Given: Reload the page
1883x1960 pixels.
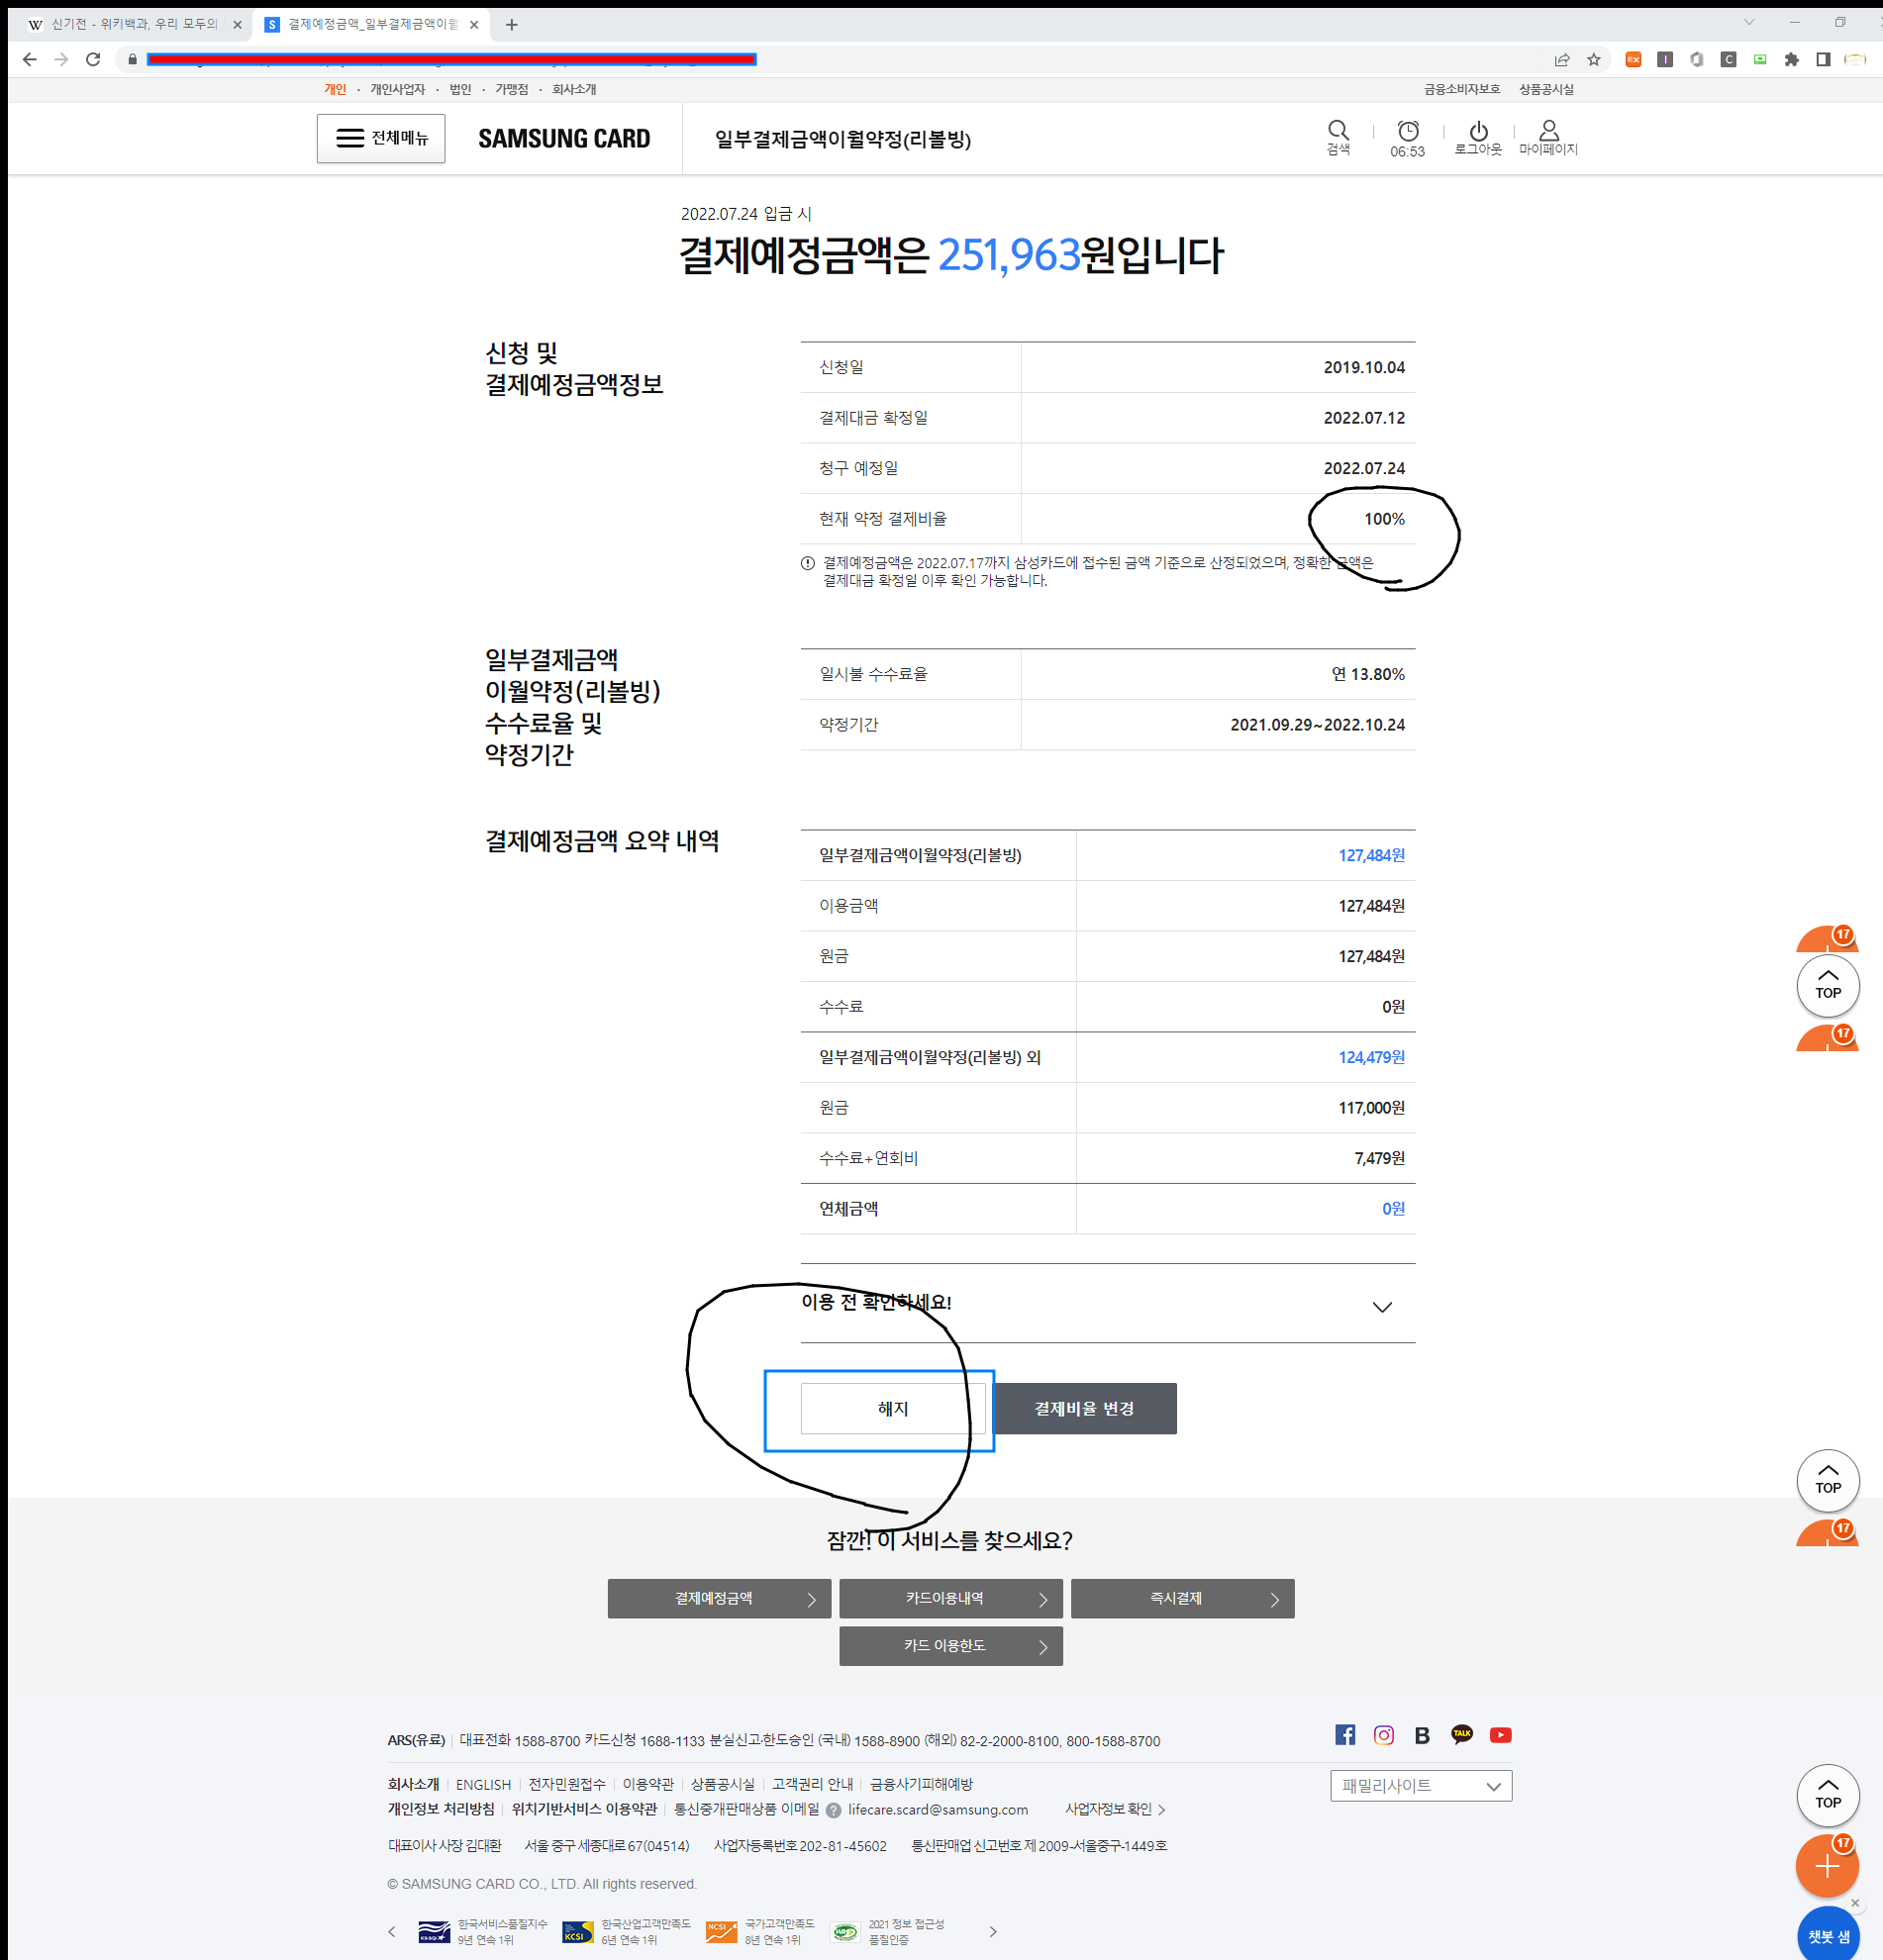Looking at the screenshot, I should [x=93, y=59].
